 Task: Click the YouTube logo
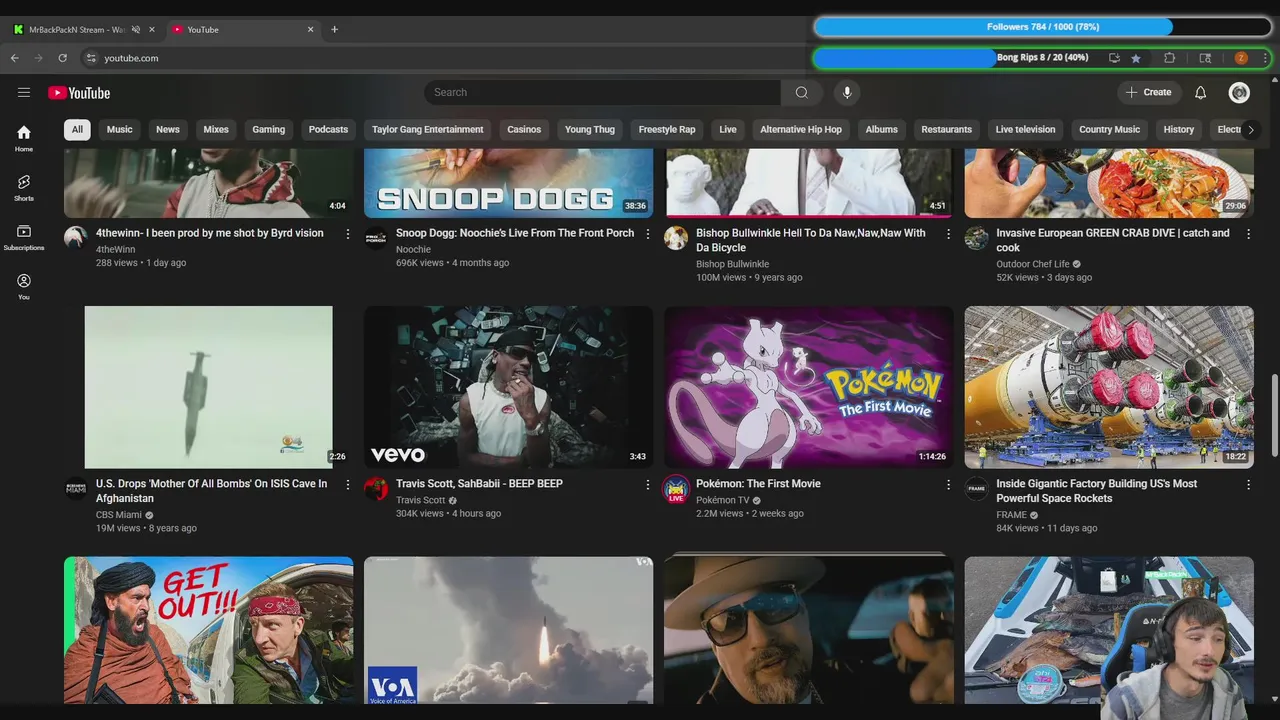click(79, 93)
